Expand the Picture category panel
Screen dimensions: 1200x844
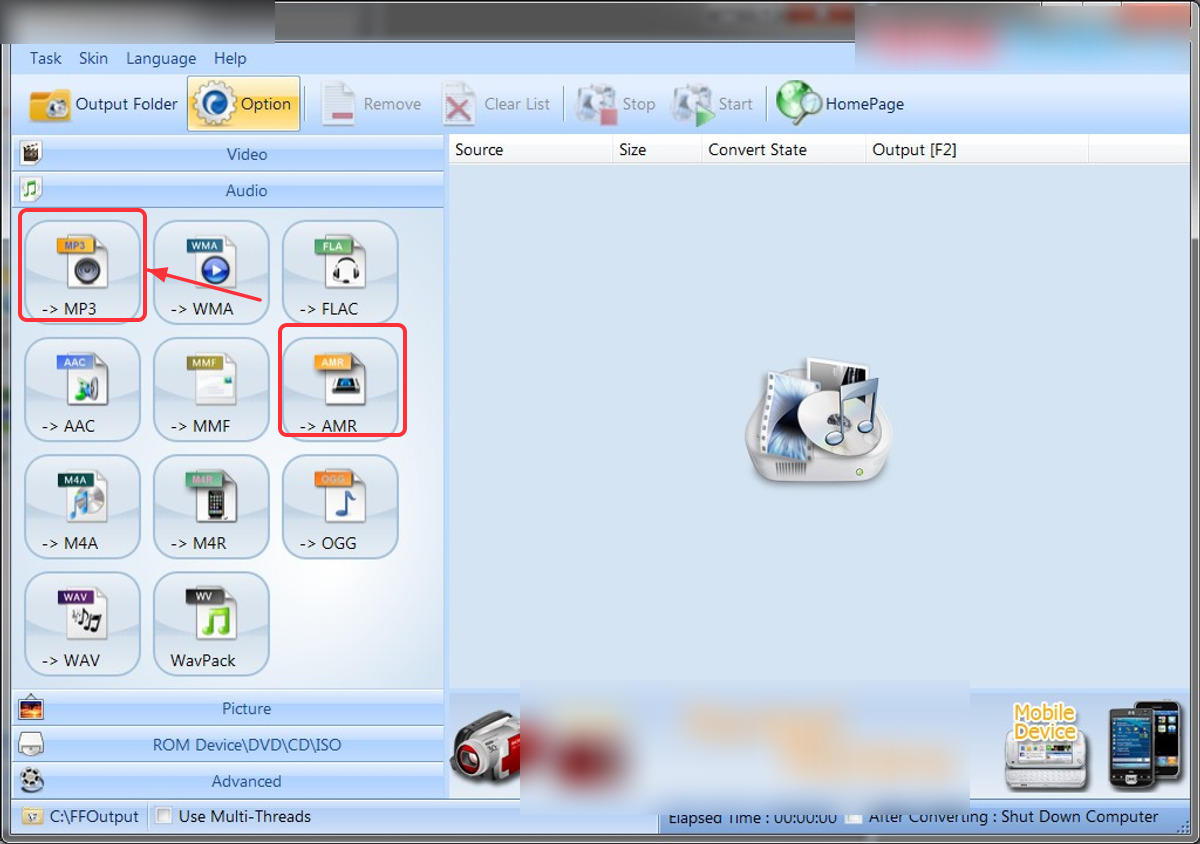coord(228,708)
